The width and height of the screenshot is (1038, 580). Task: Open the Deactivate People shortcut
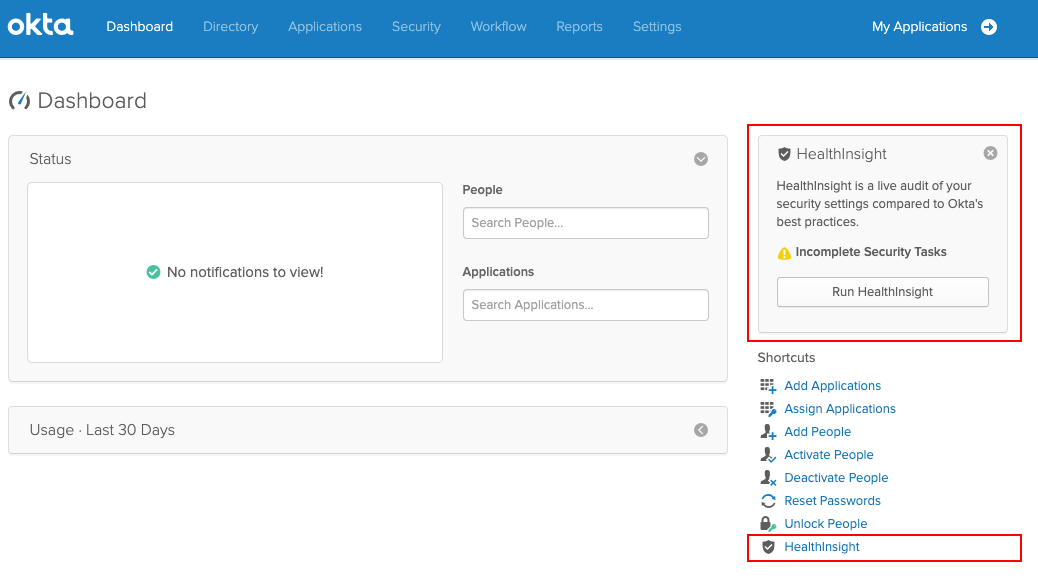tap(836, 478)
